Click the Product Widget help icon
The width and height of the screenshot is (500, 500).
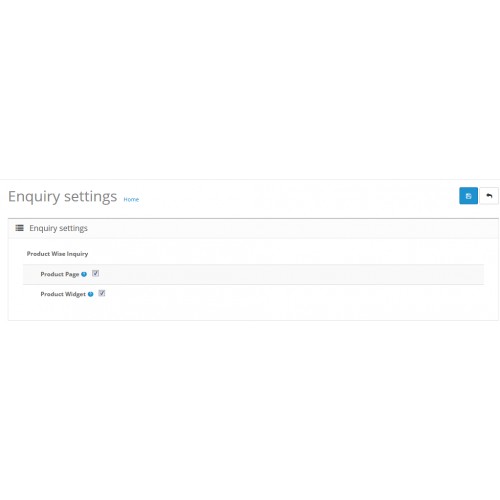91,294
